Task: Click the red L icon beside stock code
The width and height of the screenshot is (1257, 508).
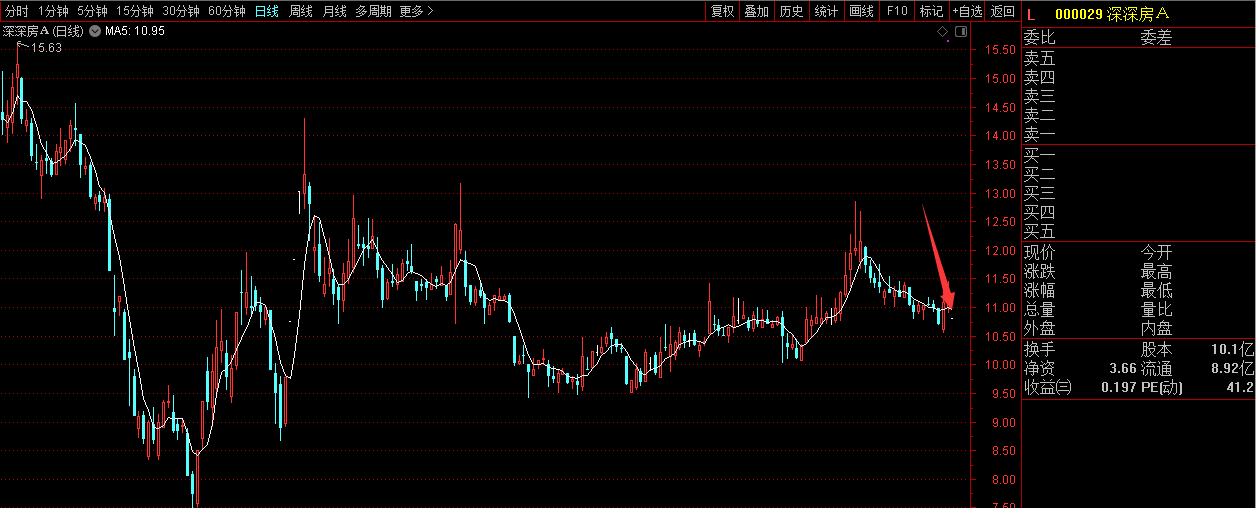Action: click(1031, 13)
